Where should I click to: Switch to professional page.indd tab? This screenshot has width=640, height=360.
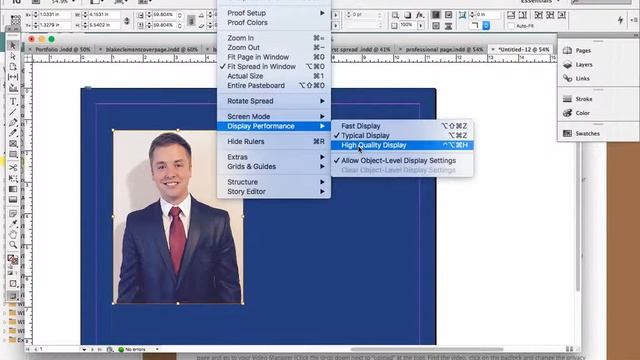pos(444,49)
